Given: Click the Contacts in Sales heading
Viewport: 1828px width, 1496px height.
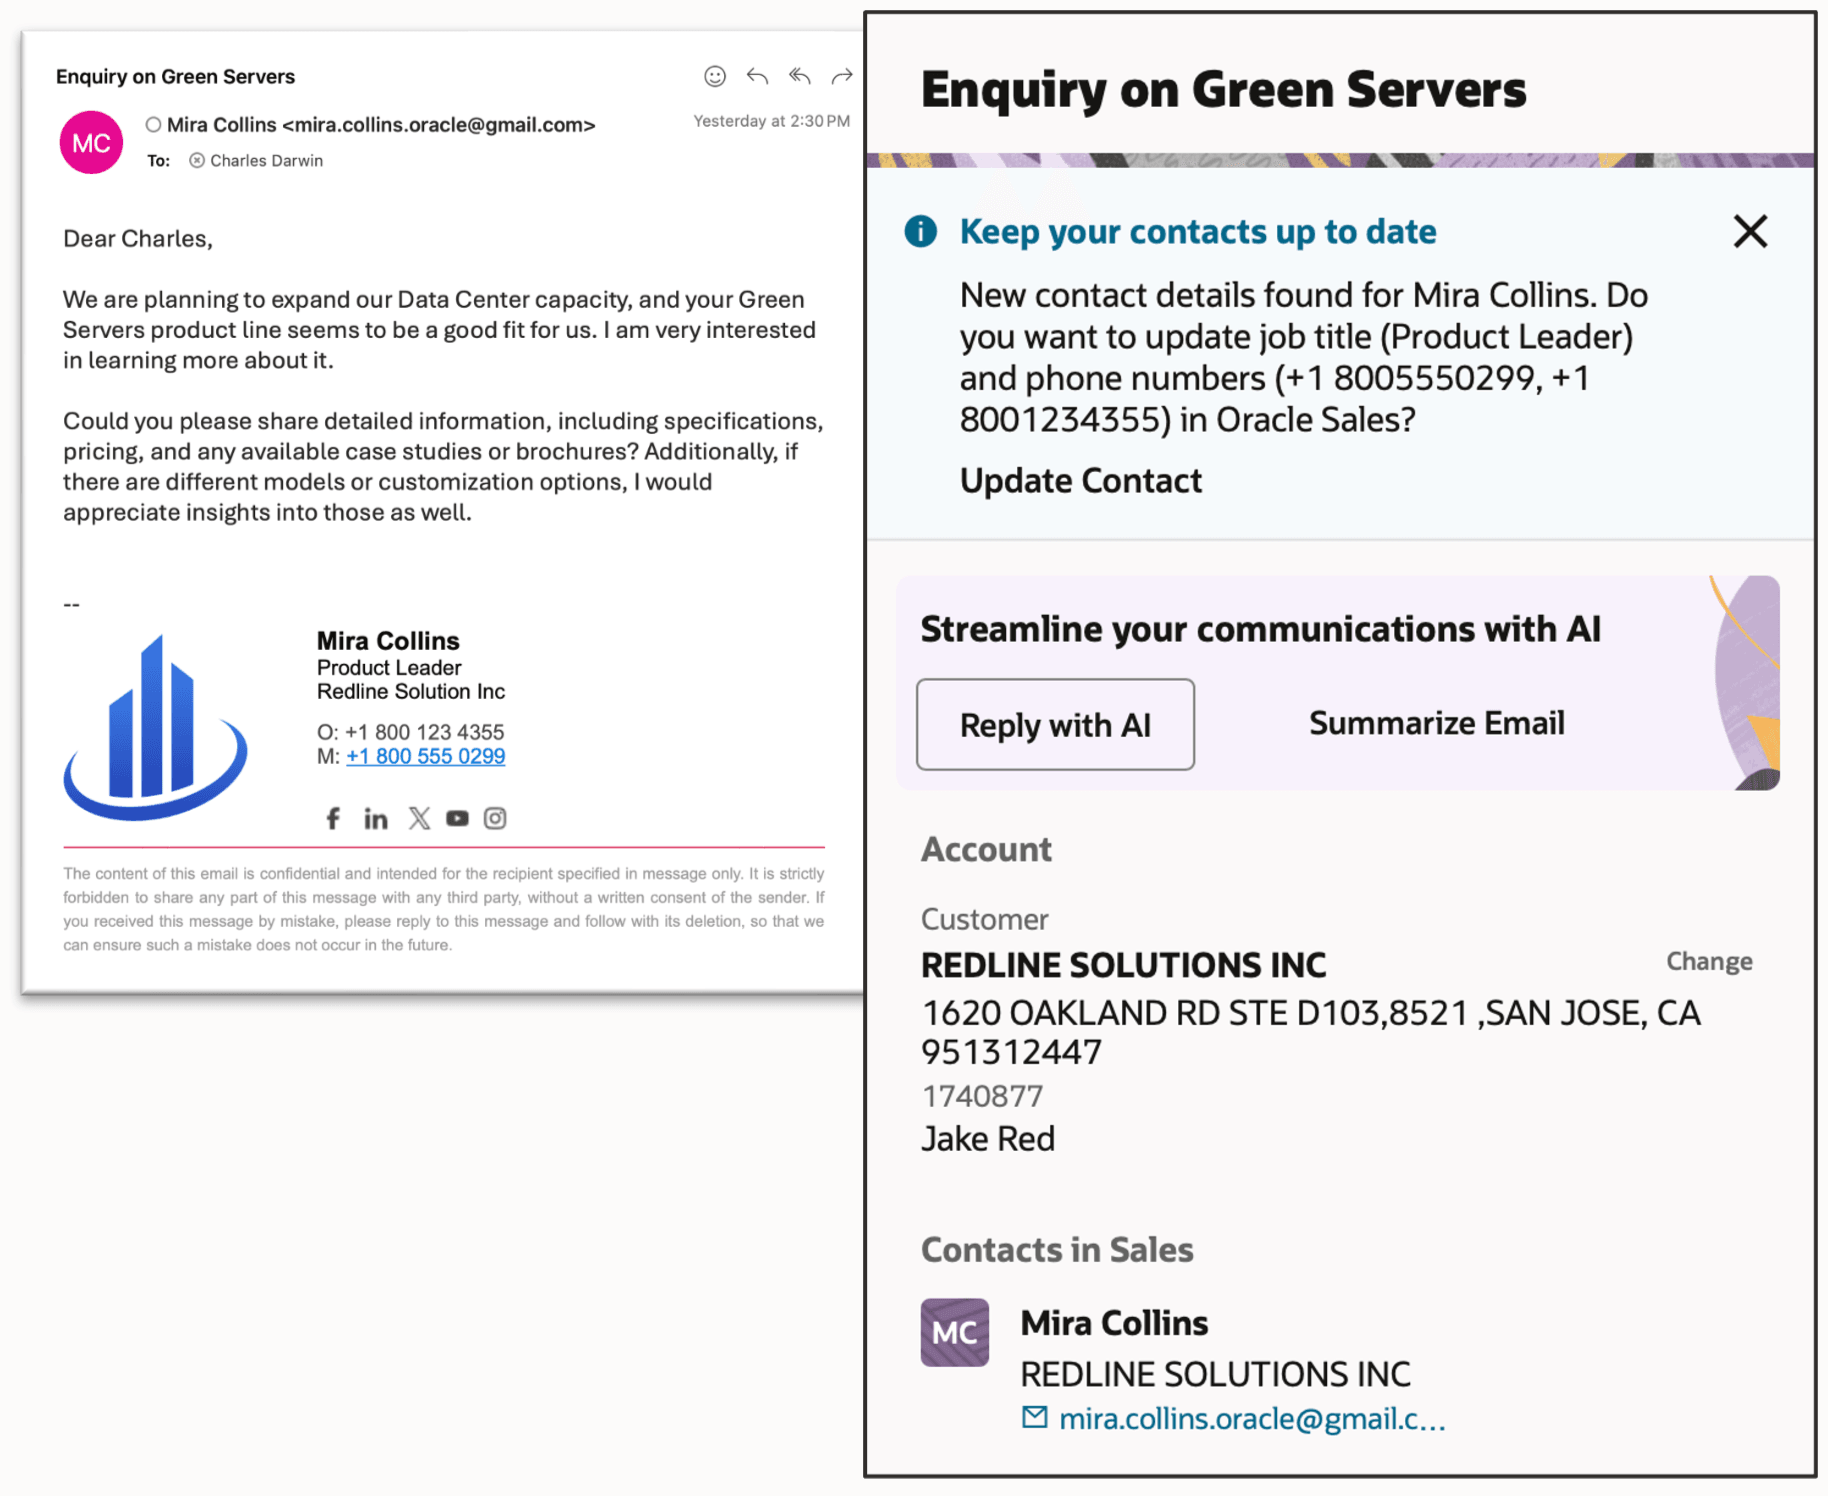Looking at the screenshot, I should (1057, 1249).
